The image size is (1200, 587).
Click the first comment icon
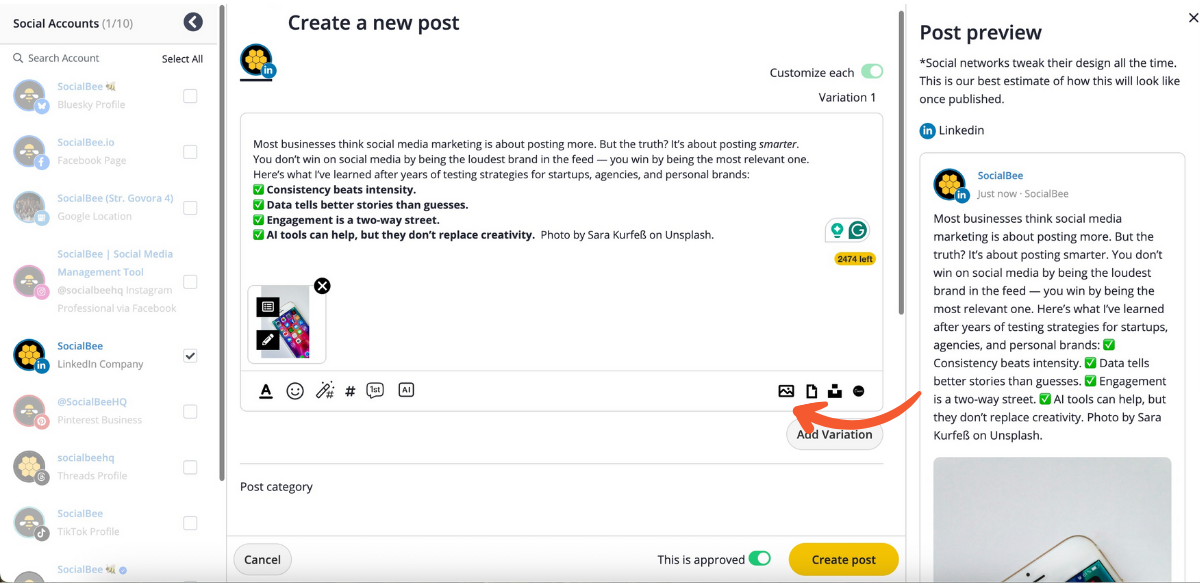(x=375, y=391)
